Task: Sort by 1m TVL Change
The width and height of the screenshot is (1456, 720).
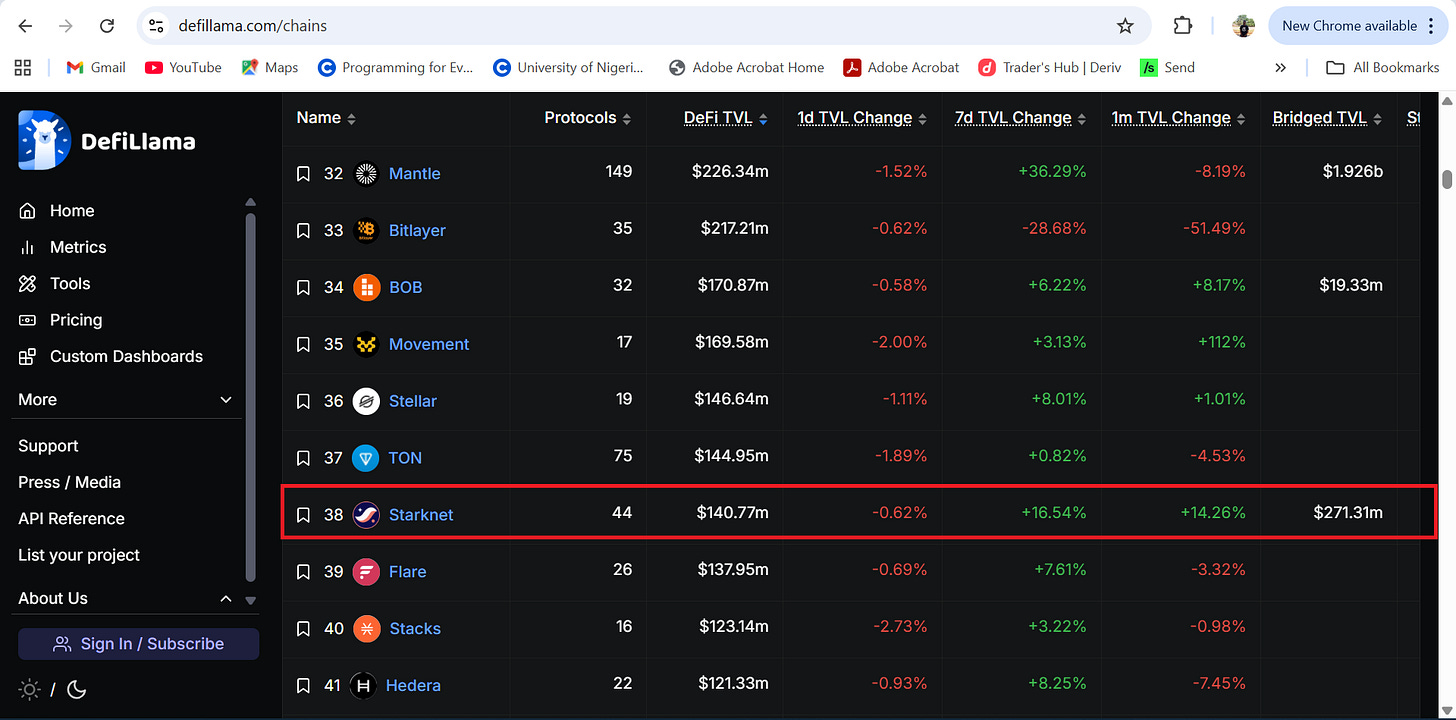Action: tap(1179, 118)
